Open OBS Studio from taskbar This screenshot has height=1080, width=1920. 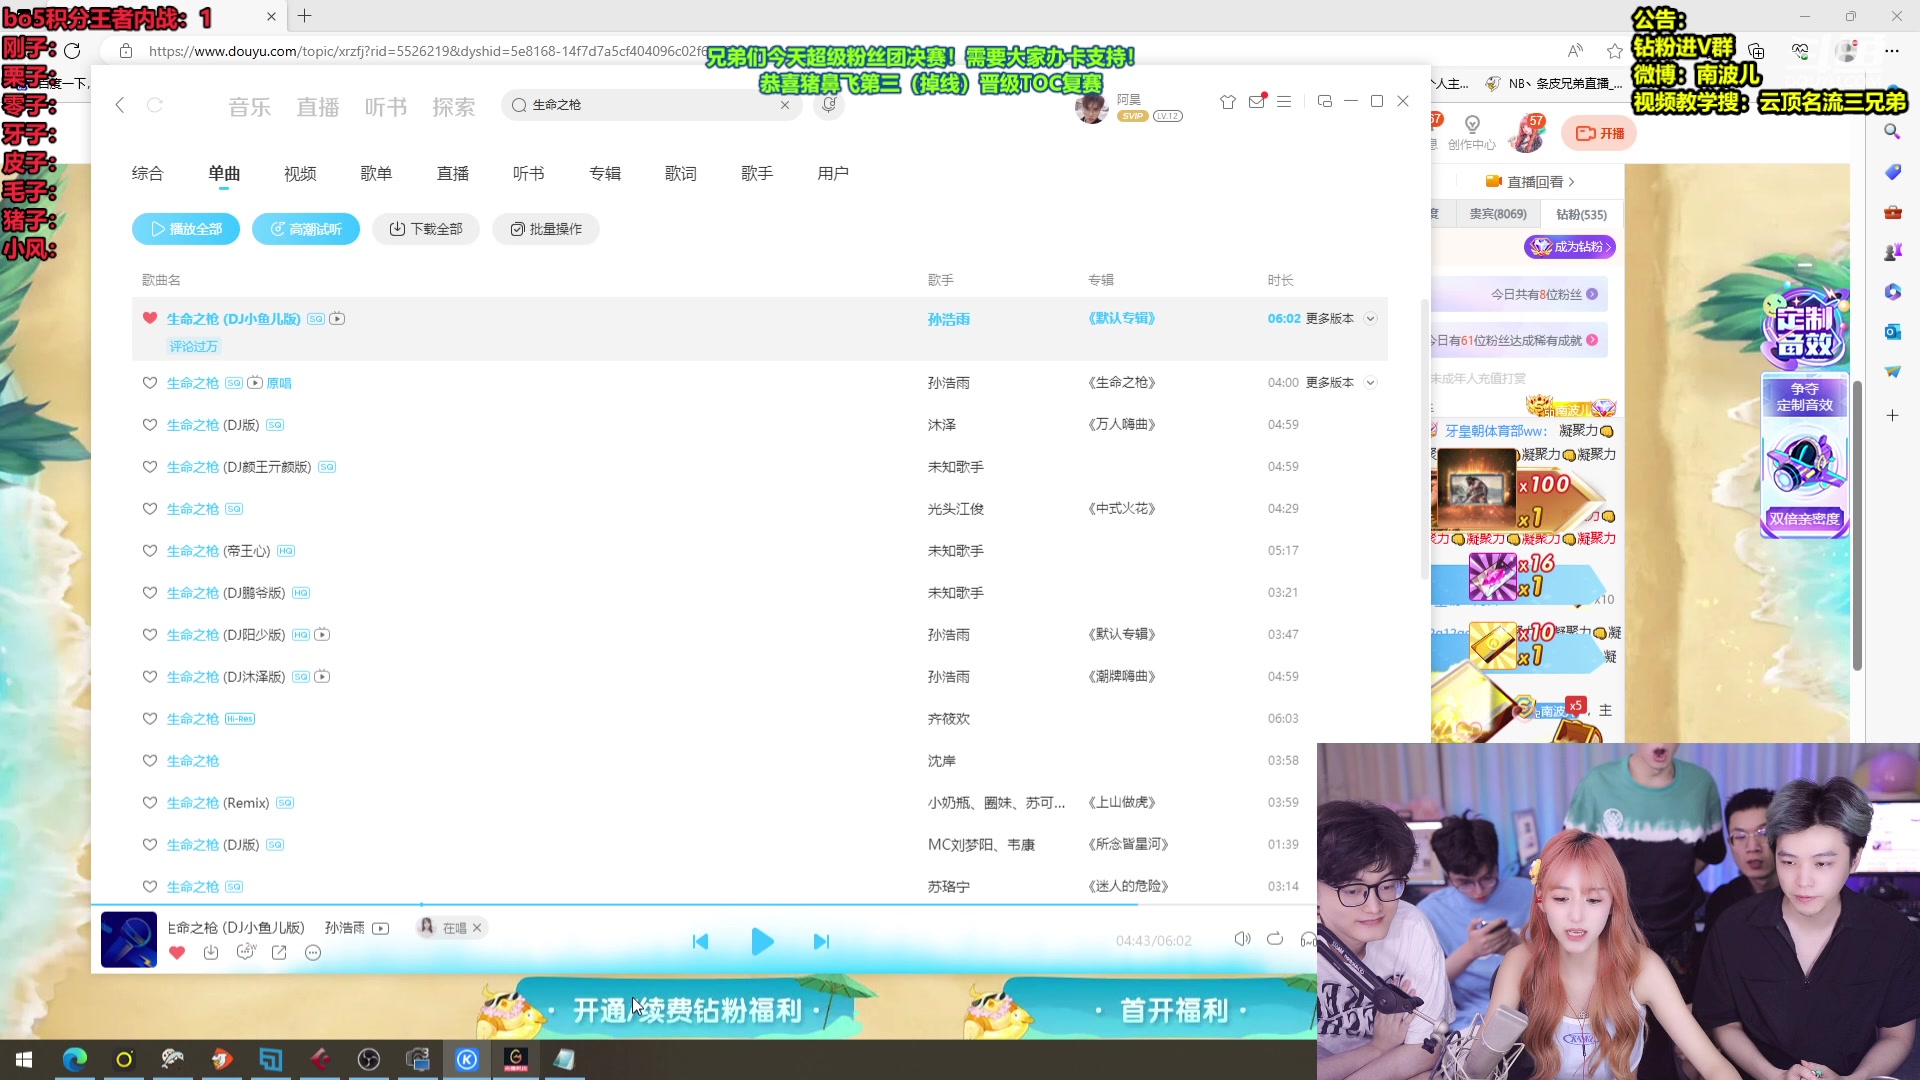point(369,1059)
